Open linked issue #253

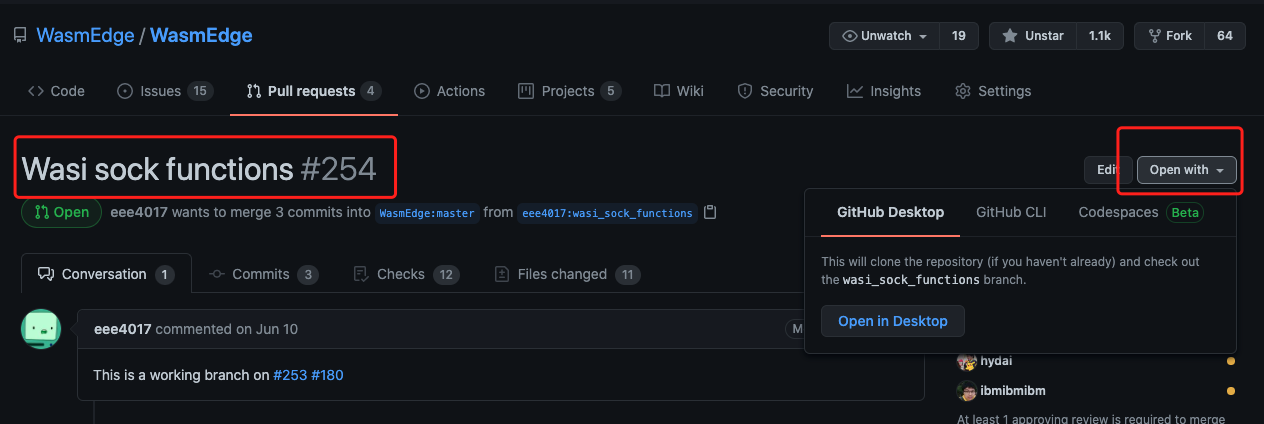[290, 375]
